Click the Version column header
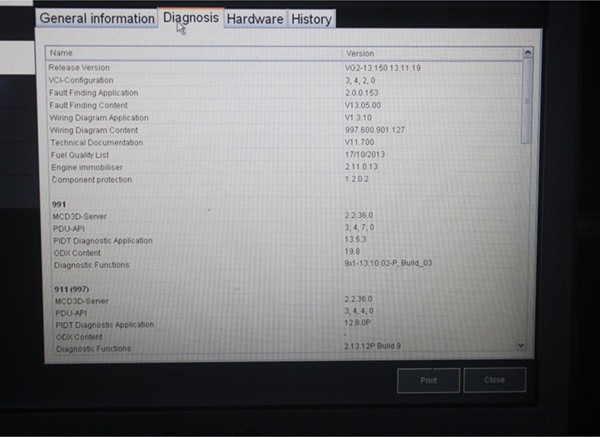Screen dimensions: 600x437 click(430, 53)
